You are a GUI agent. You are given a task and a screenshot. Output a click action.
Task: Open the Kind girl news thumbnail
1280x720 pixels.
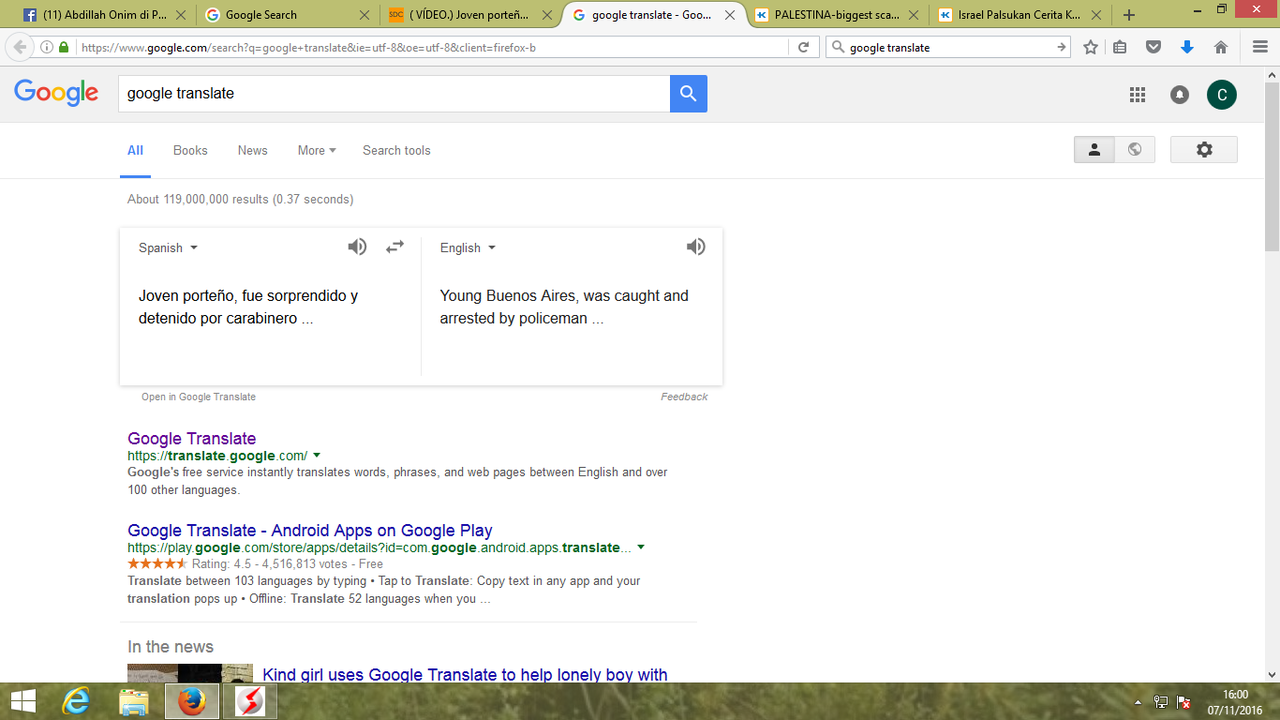click(189, 674)
